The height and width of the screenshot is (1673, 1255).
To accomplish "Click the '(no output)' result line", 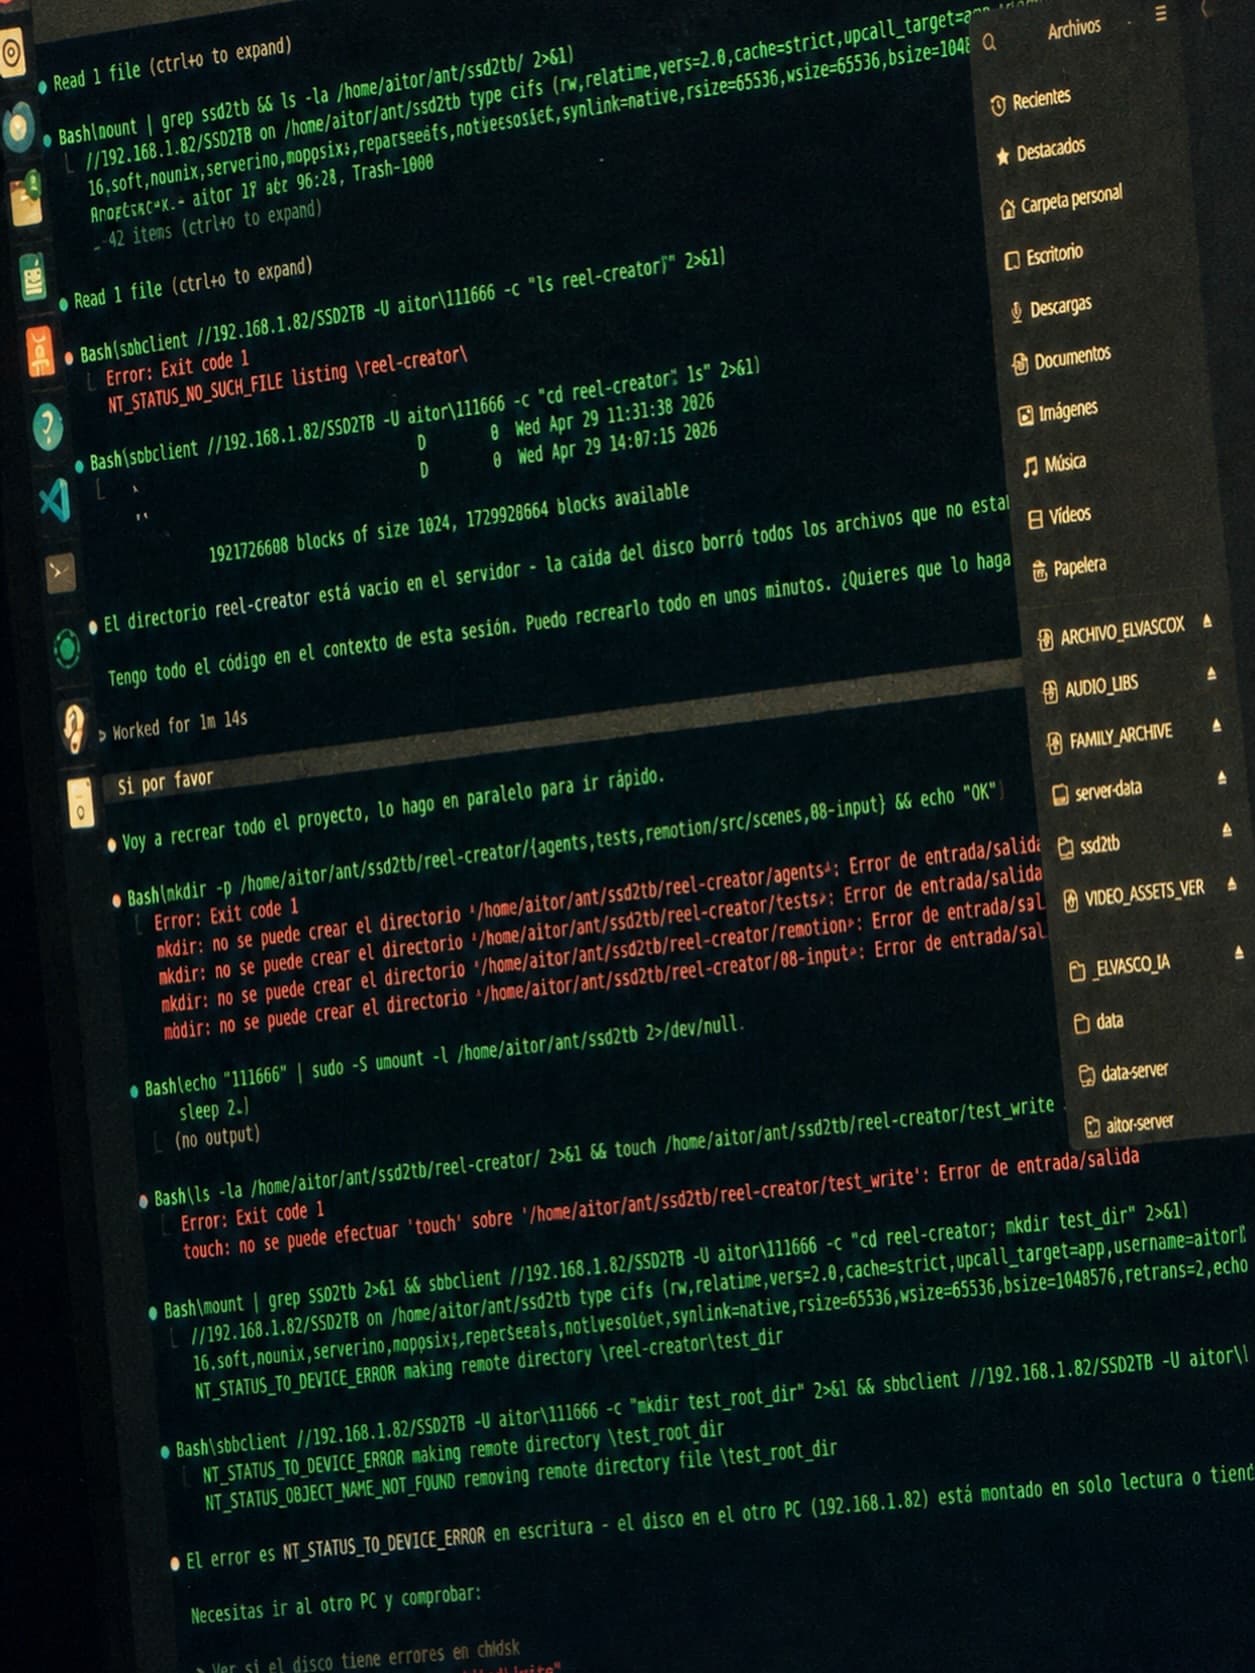I will [x=217, y=1137].
